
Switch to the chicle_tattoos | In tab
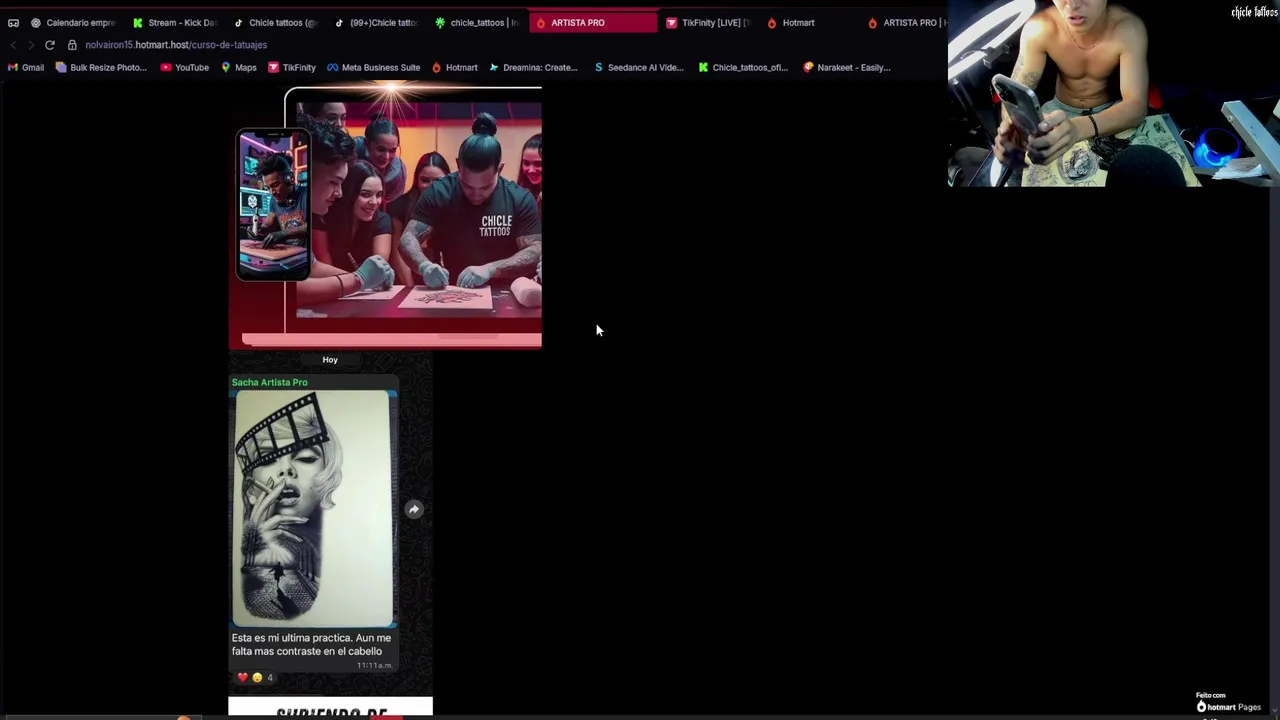coord(476,22)
